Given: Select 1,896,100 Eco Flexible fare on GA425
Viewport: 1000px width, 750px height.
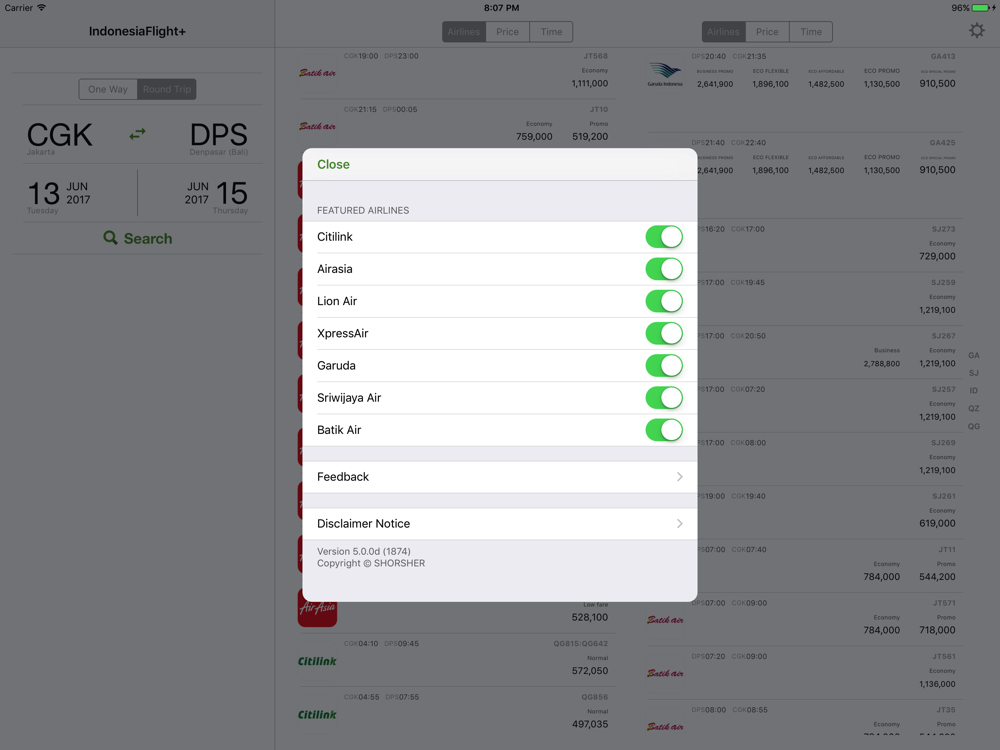Looking at the screenshot, I should click(770, 170).
